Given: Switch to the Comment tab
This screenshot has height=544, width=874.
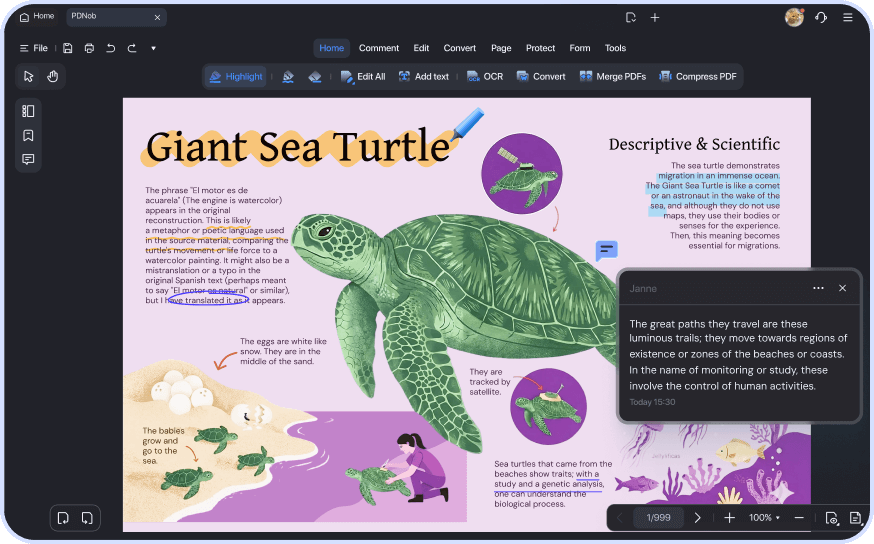Looking at the screenshot, I should tap(379, 48).
